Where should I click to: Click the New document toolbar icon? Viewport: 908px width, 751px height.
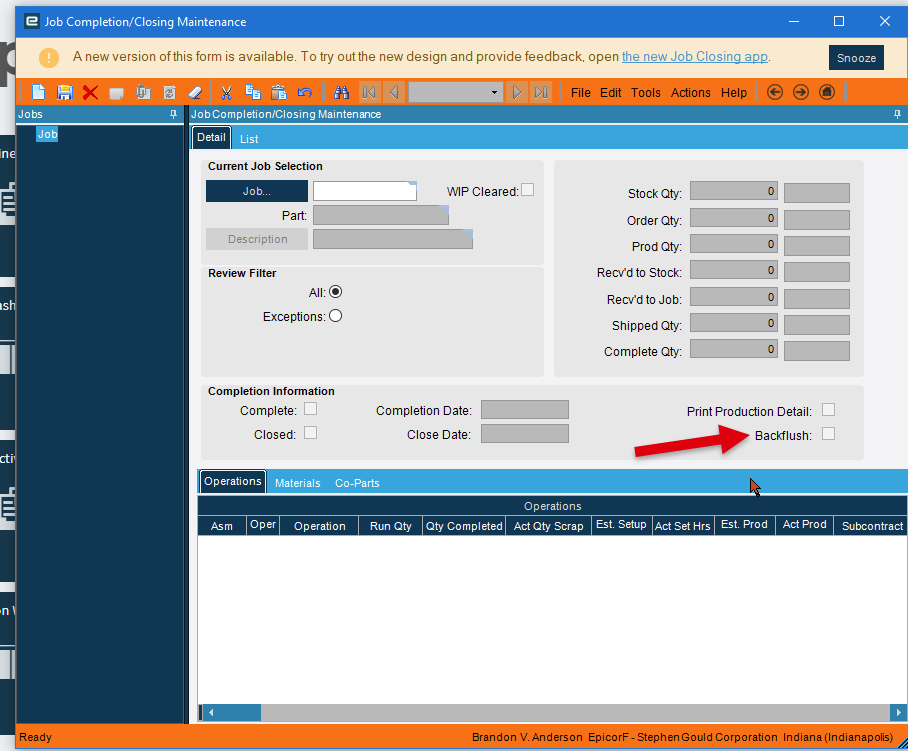coord(38,93)
